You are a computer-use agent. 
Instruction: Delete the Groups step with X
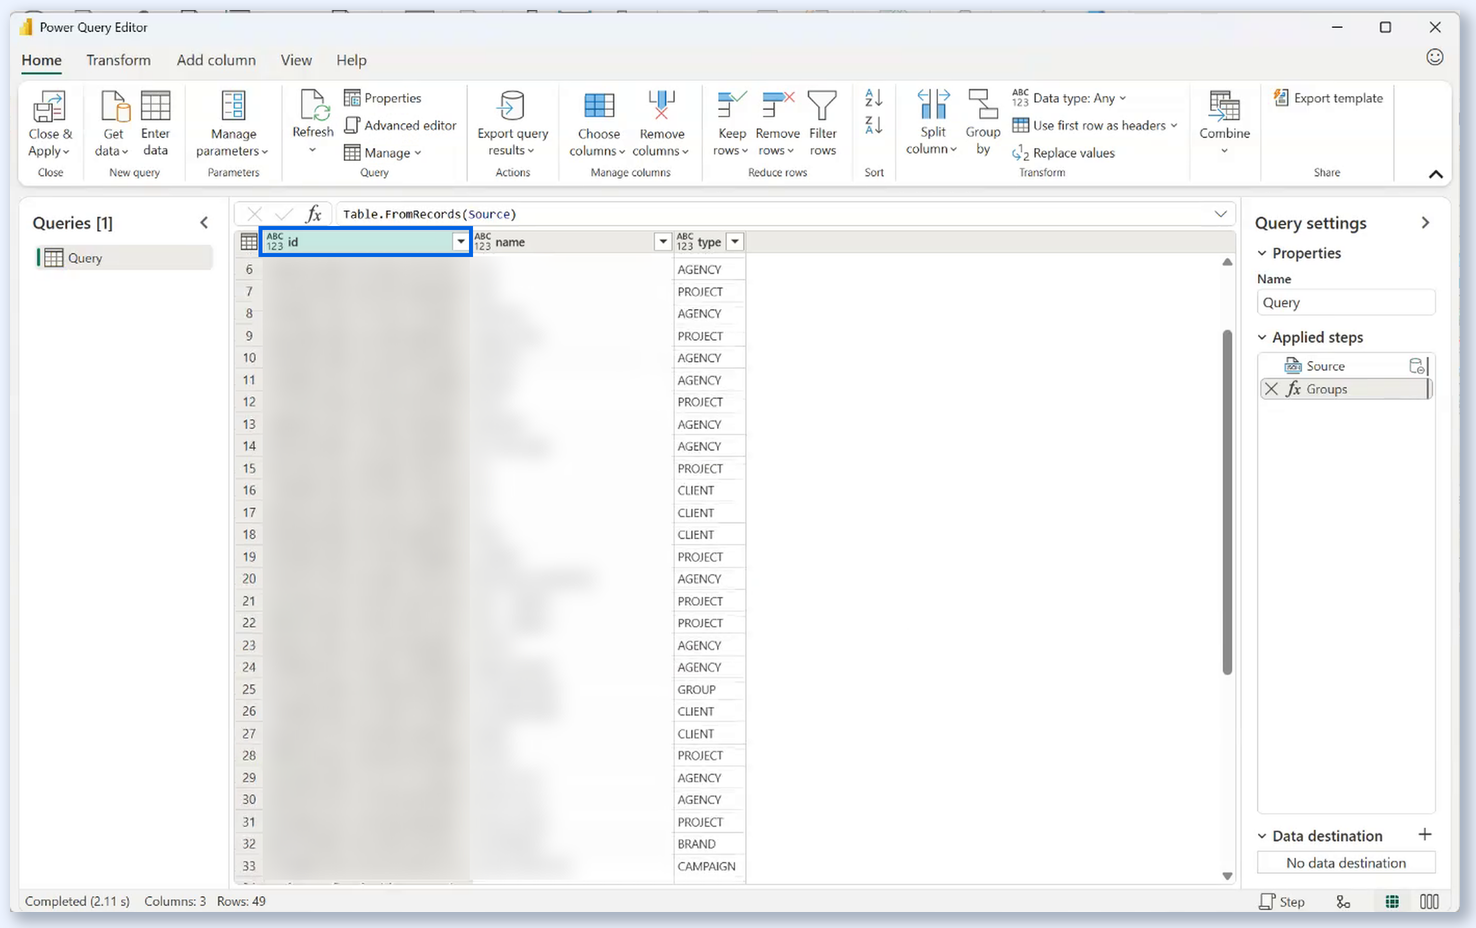point(1271,389)
